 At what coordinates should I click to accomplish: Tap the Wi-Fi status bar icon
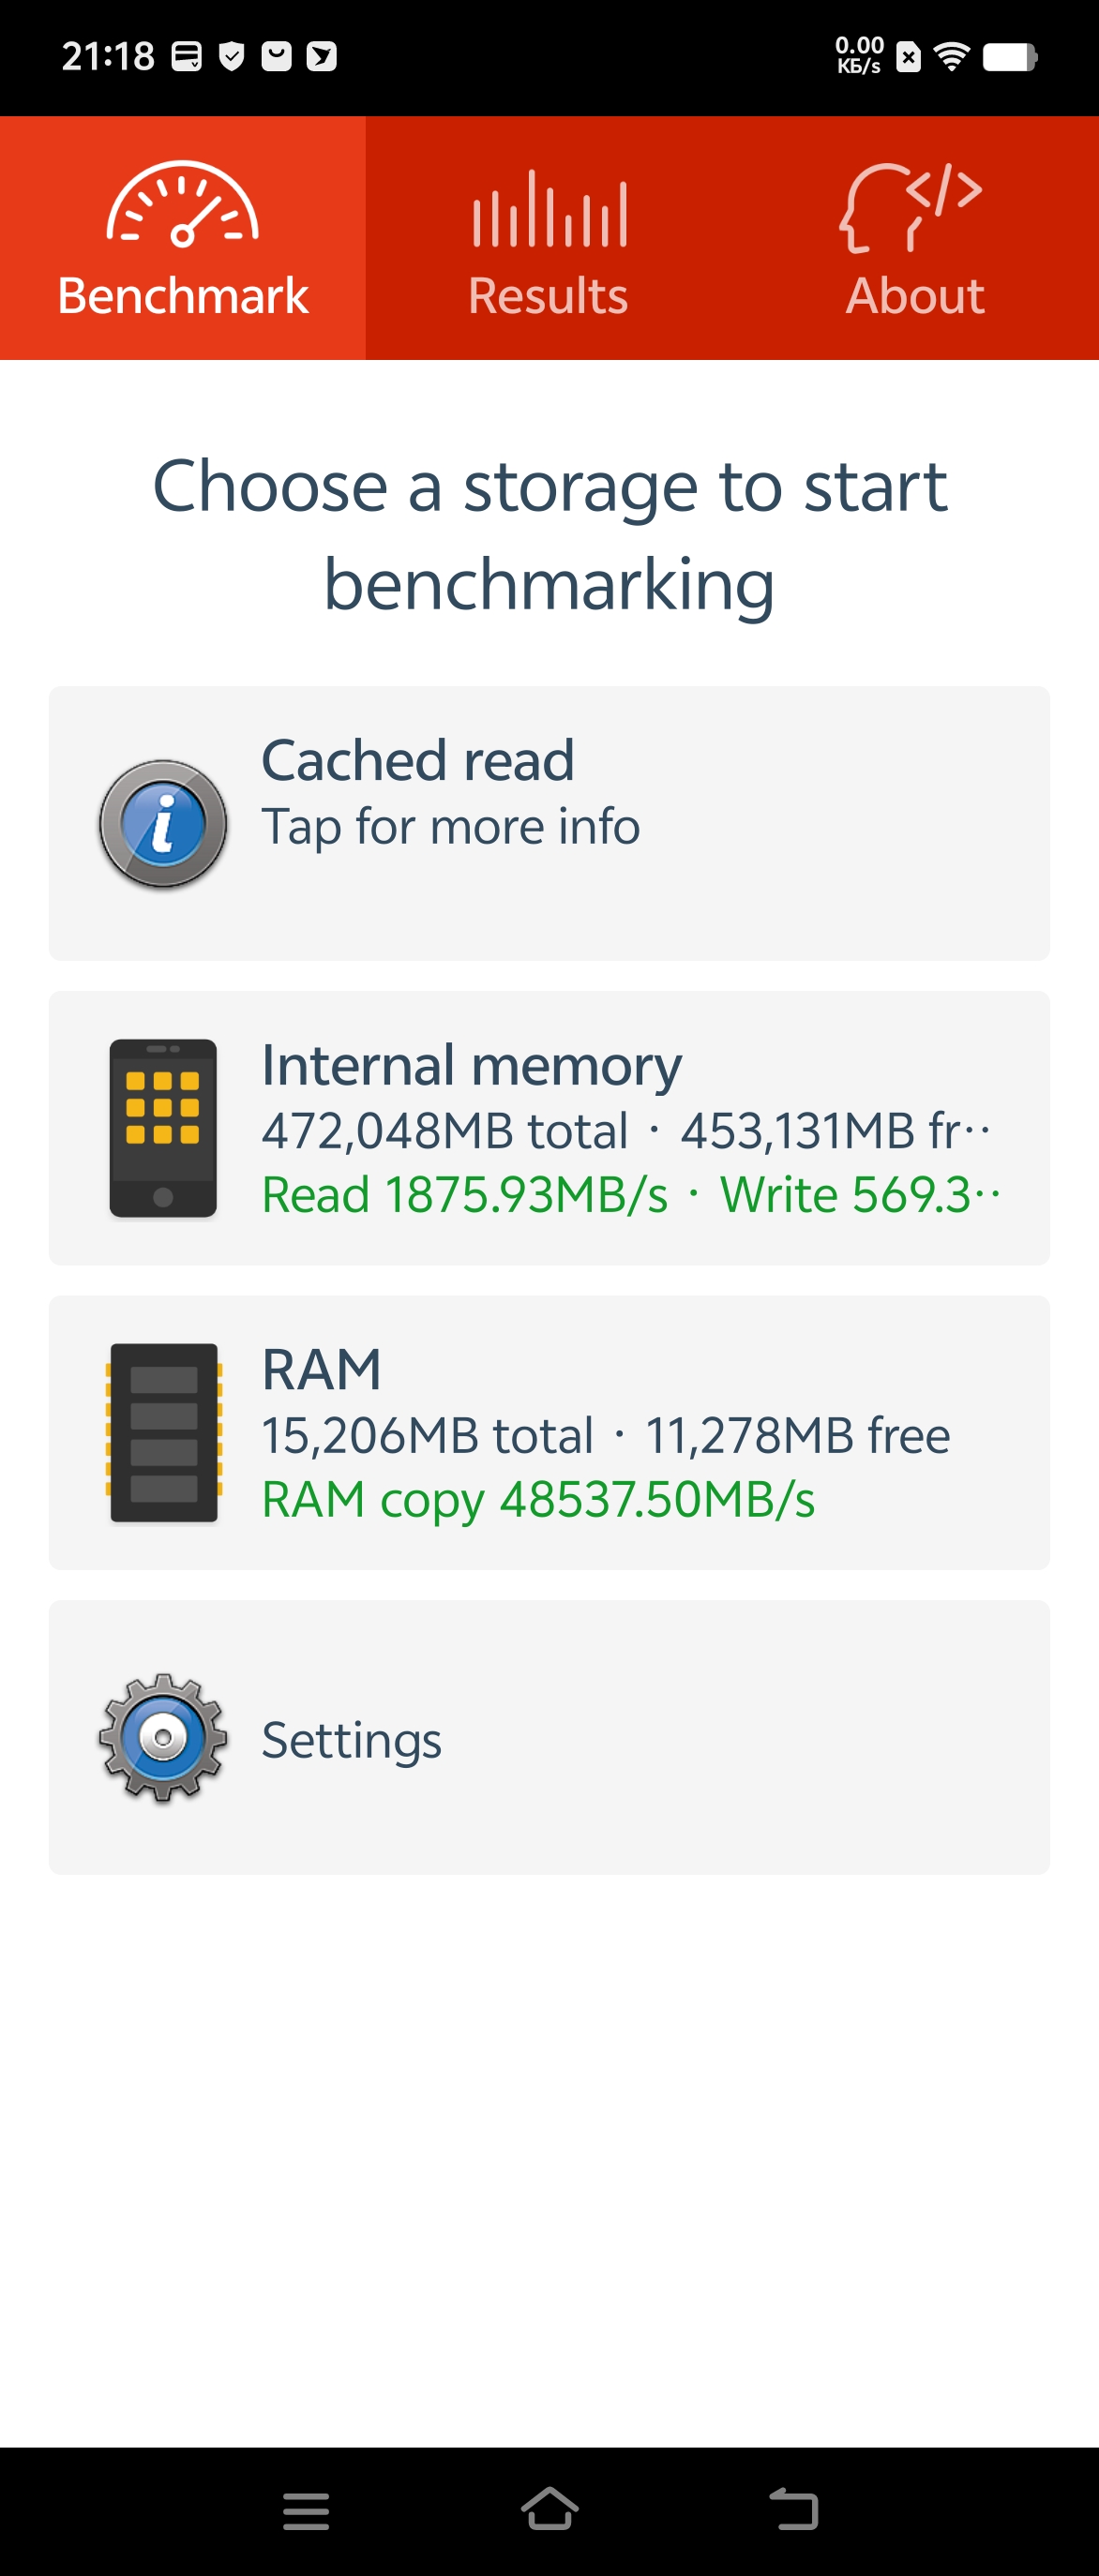[x=952, y=57]
